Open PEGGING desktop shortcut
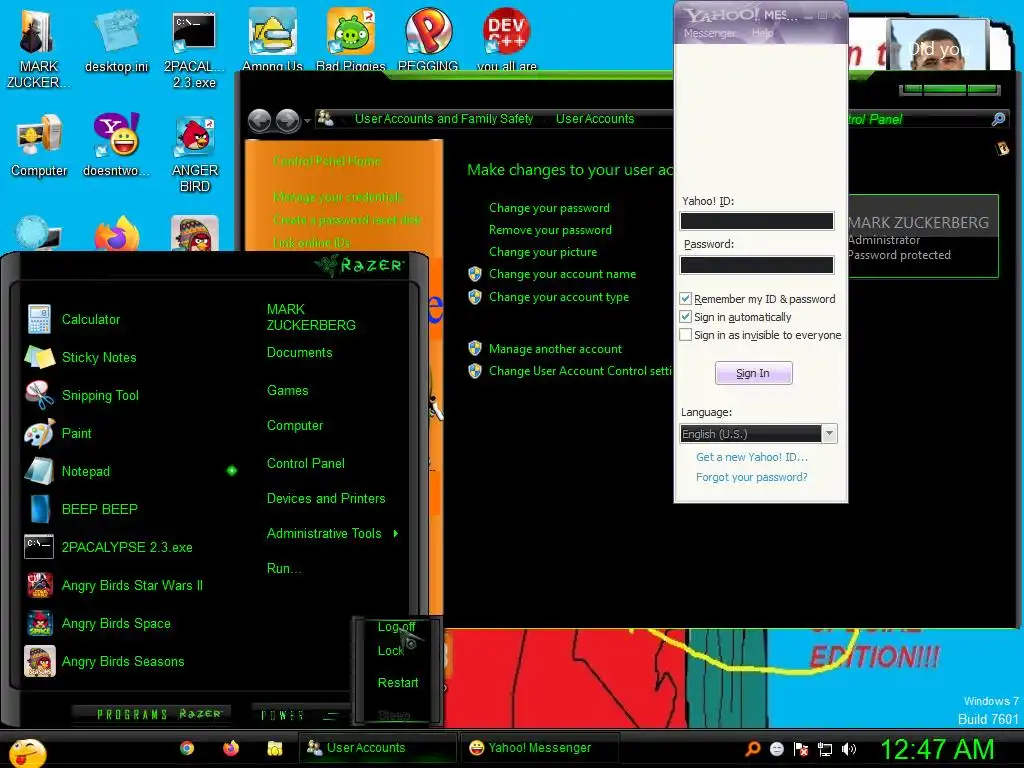Viewport: 1024px width, 768px height. [x=428, y=40]
